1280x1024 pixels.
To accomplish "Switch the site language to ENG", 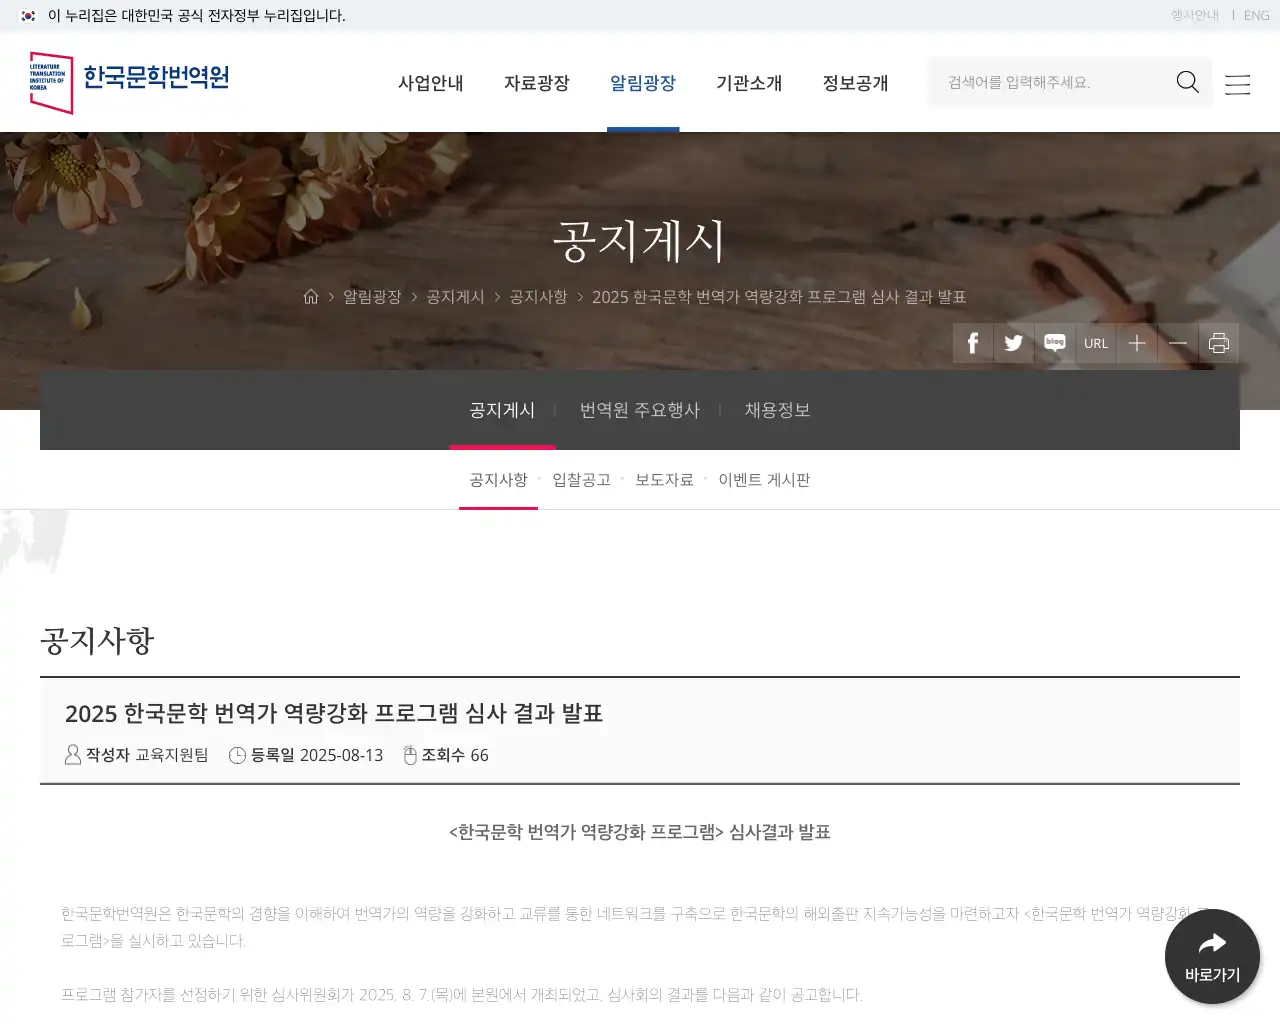I will [x=1256, y=15].
